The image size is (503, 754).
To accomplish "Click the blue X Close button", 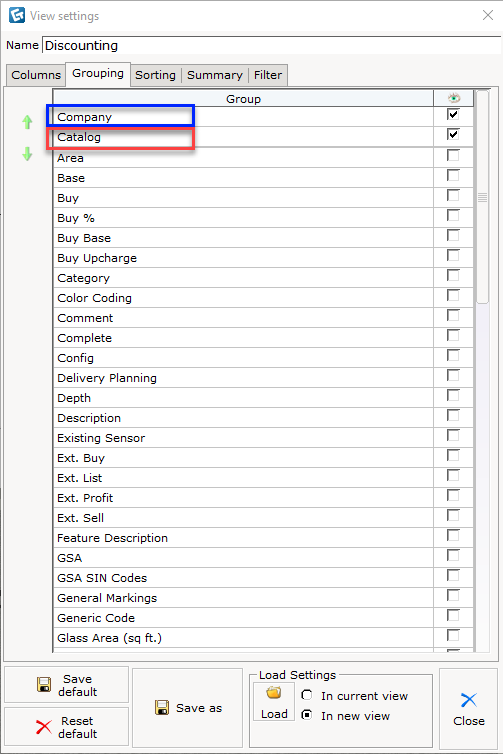I will [469, 708].
